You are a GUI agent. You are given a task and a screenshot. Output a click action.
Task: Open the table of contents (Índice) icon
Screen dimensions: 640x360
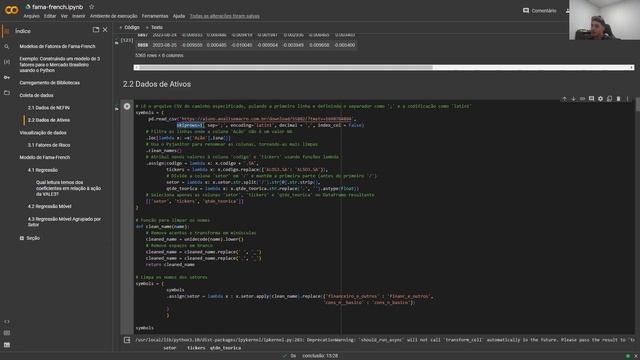tap(7, 31)
